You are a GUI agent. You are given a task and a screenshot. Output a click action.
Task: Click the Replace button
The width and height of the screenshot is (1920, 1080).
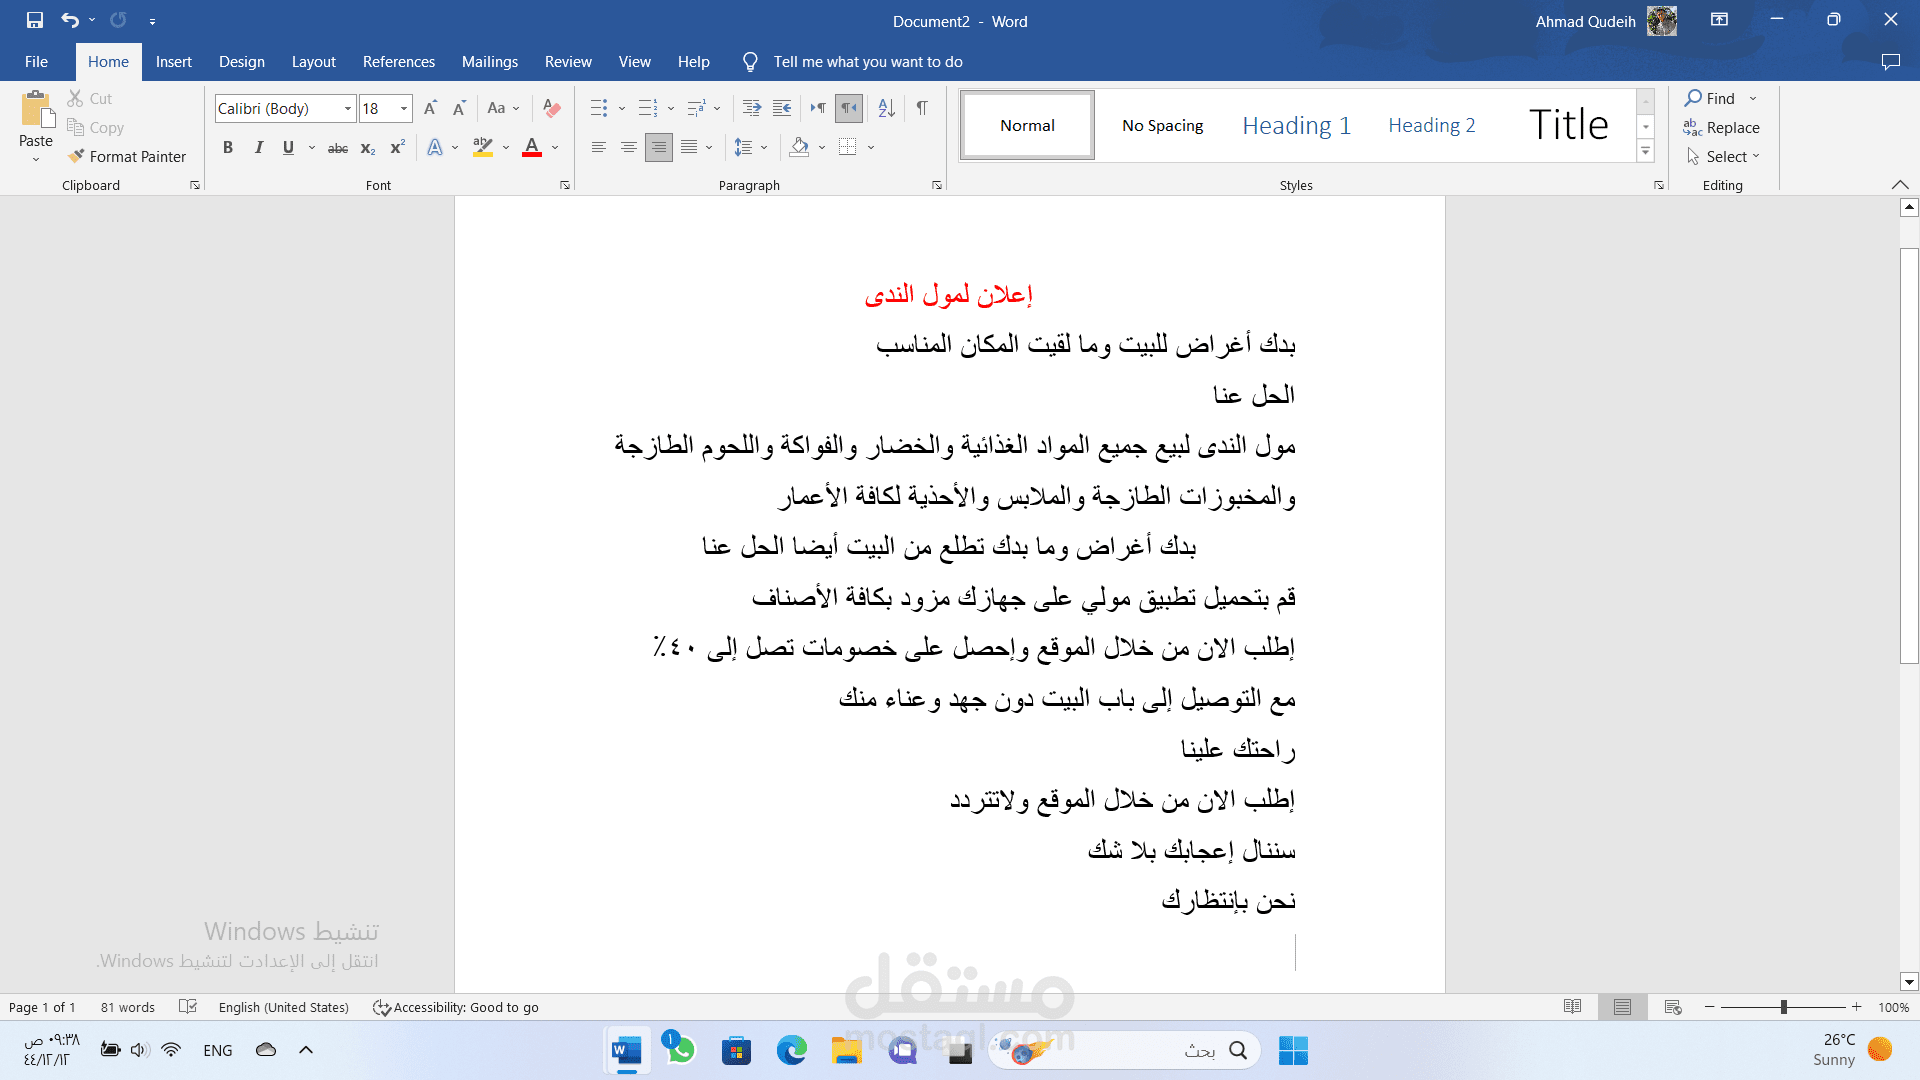[1721, 127]
